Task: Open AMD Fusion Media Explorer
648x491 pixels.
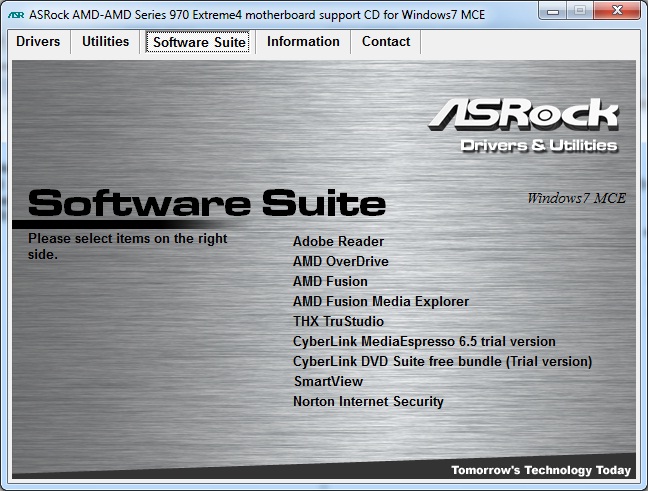Action: [x=381, y=301]
